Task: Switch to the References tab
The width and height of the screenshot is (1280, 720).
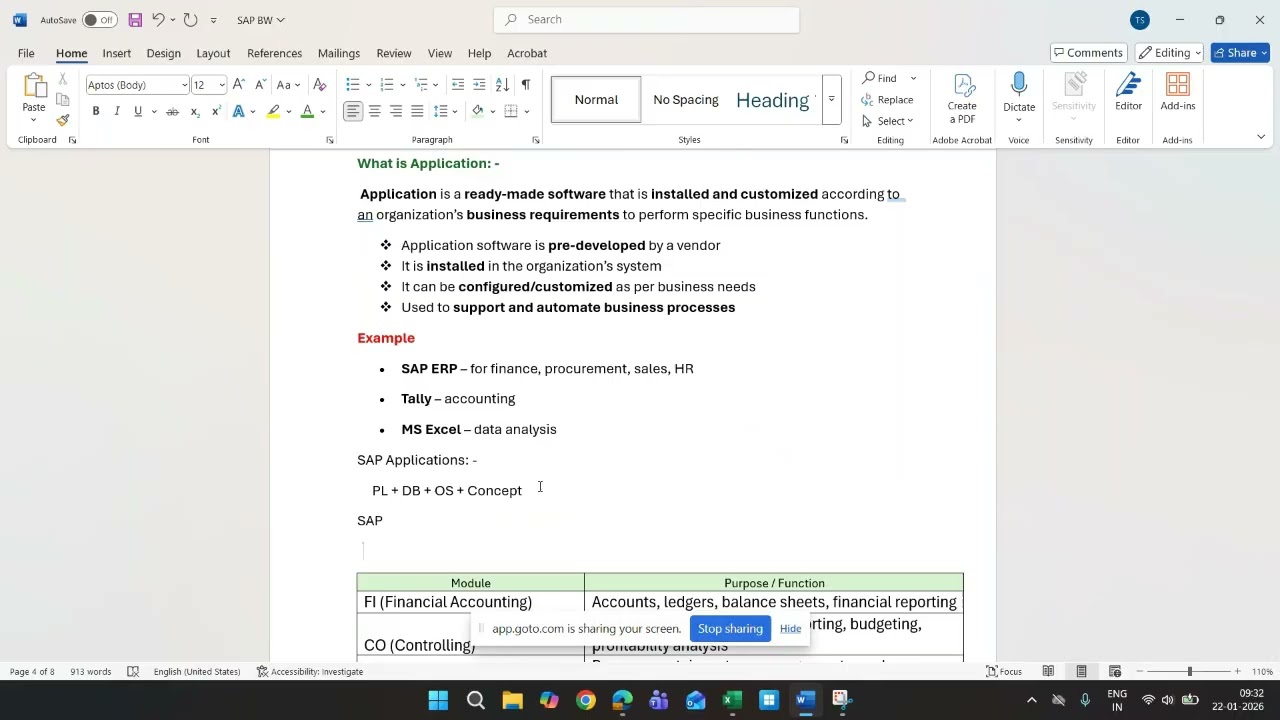Action: pos(274,53)
